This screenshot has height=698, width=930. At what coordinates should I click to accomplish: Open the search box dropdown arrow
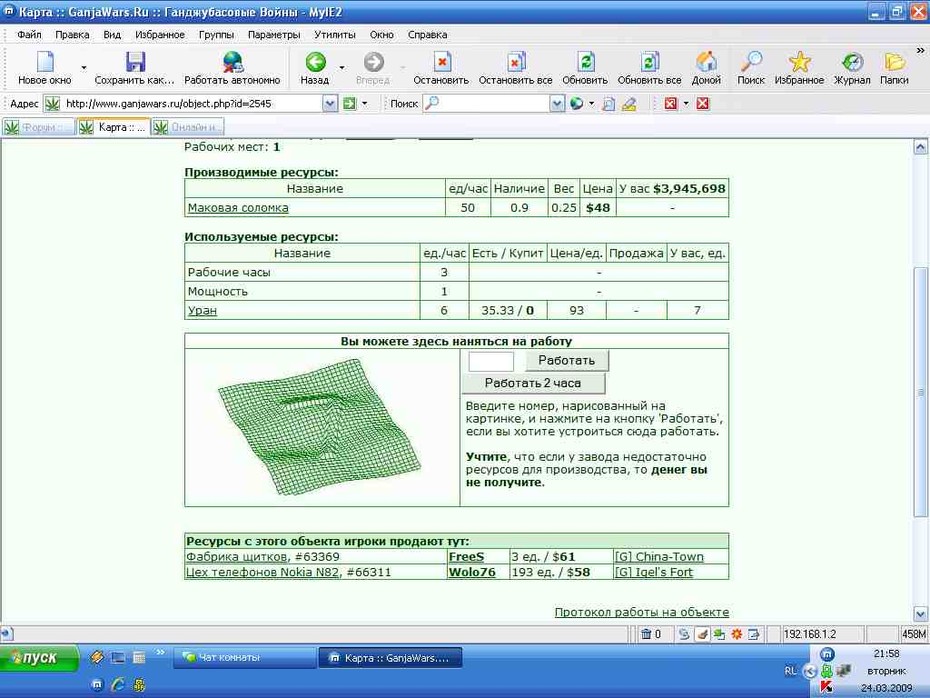click(556, 104)
